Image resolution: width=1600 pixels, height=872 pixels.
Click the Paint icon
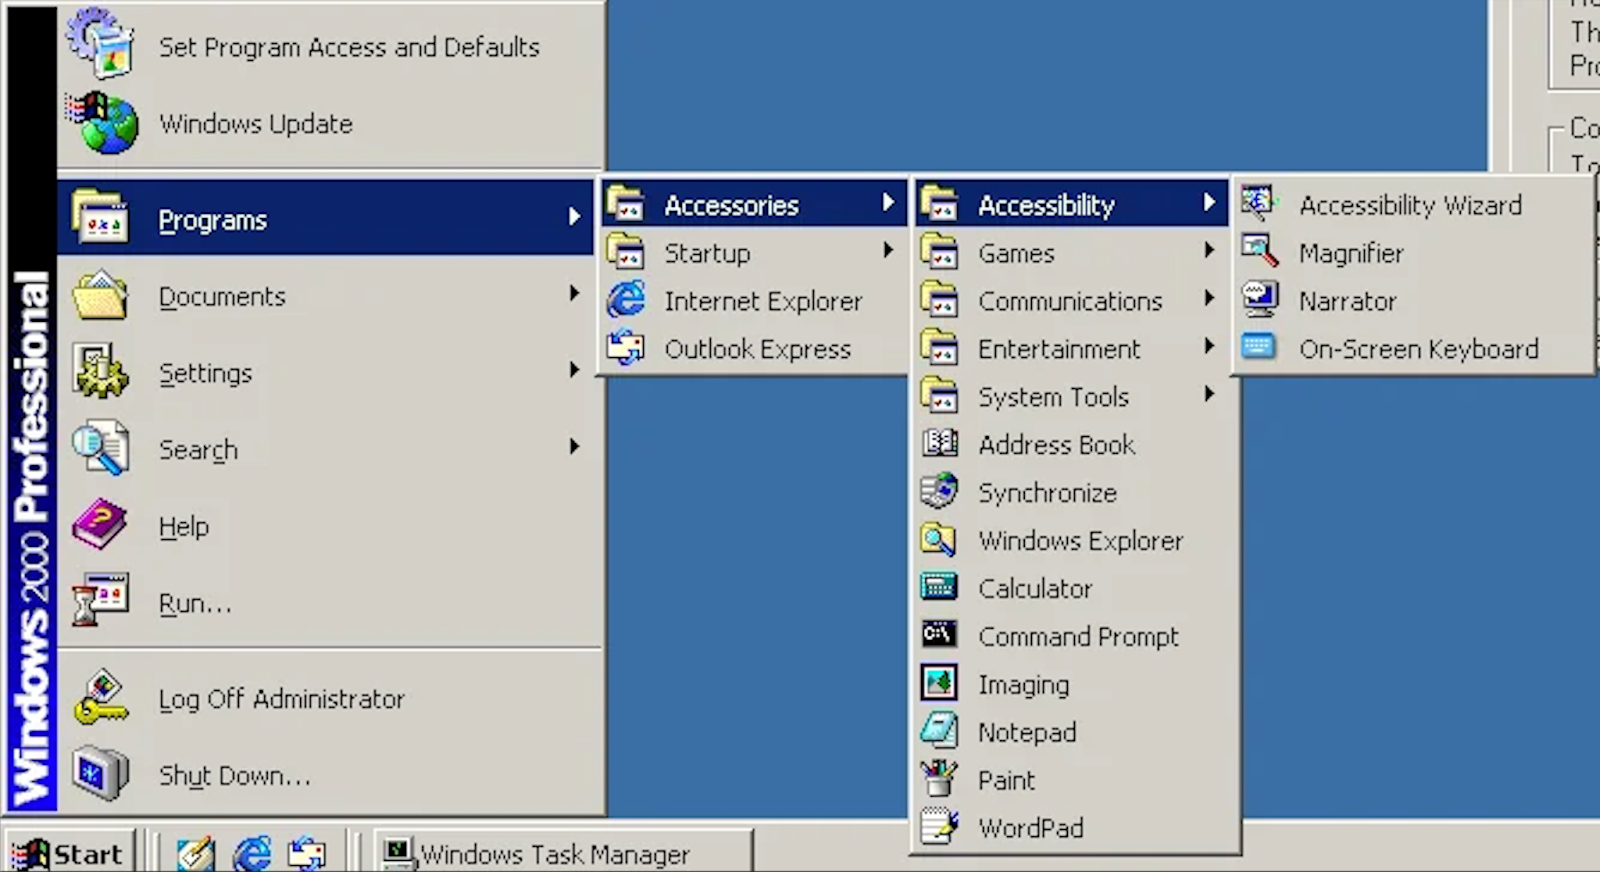click(939, 778)
